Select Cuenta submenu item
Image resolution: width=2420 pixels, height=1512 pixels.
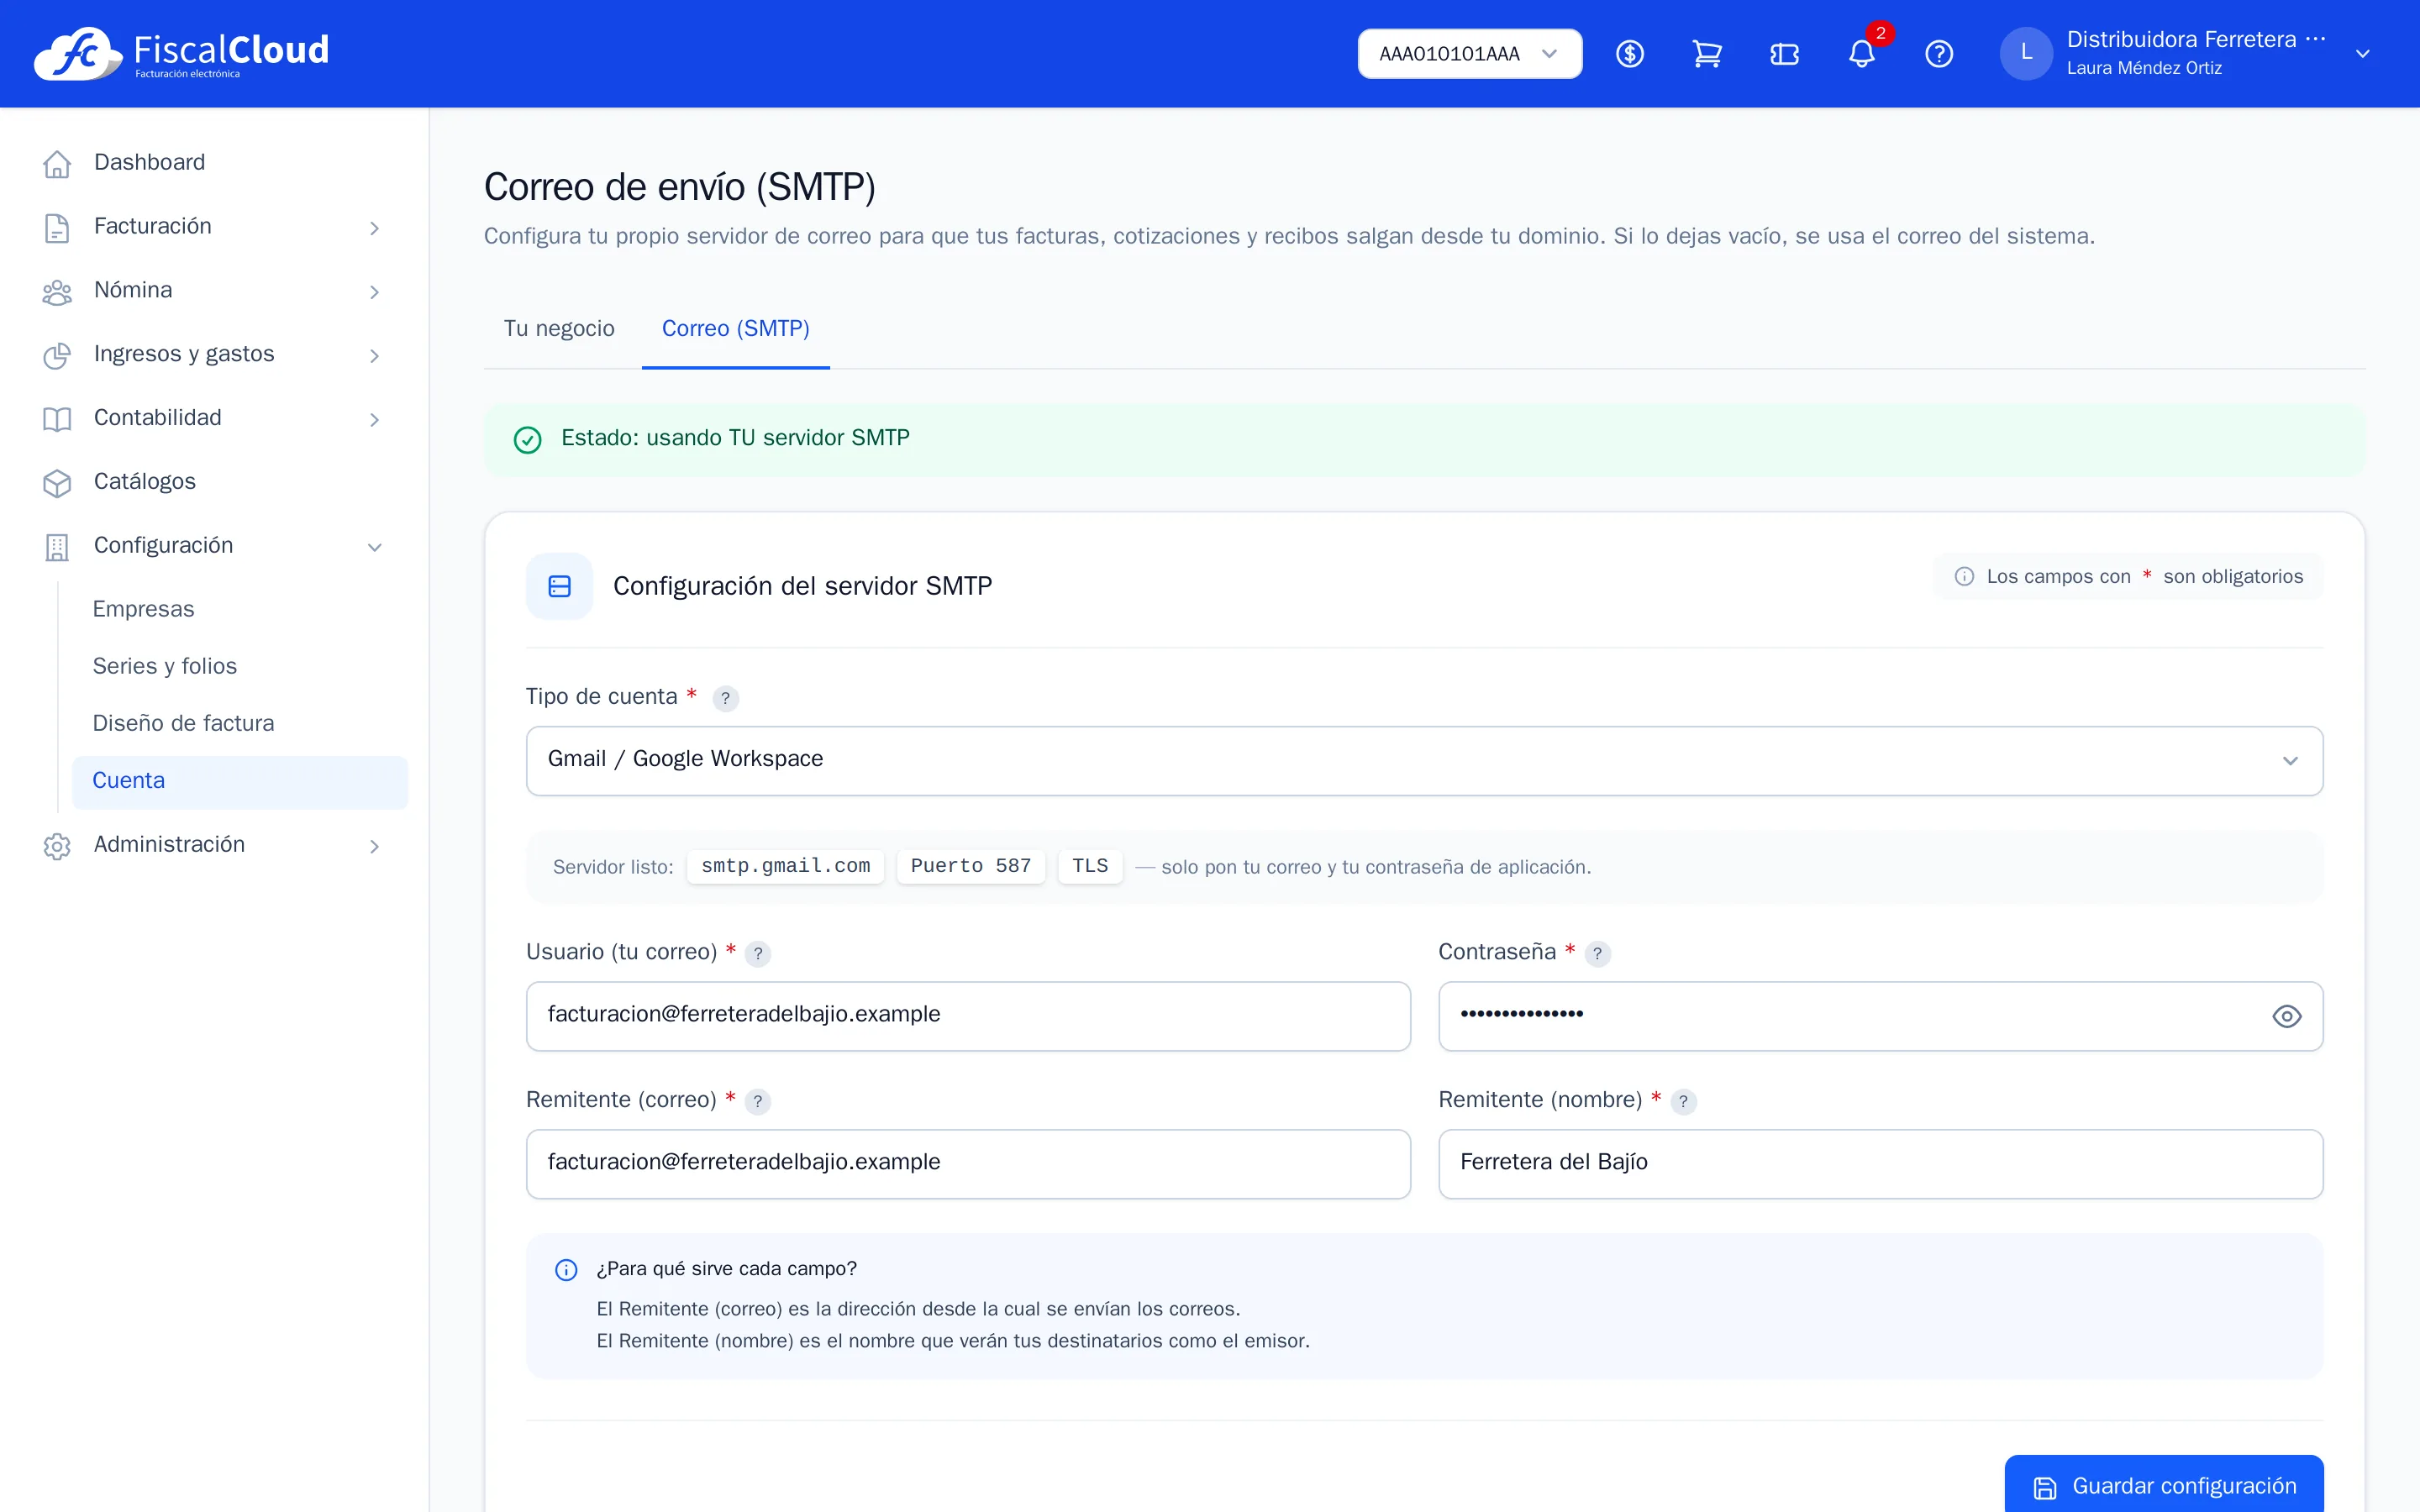pos(240,781)
